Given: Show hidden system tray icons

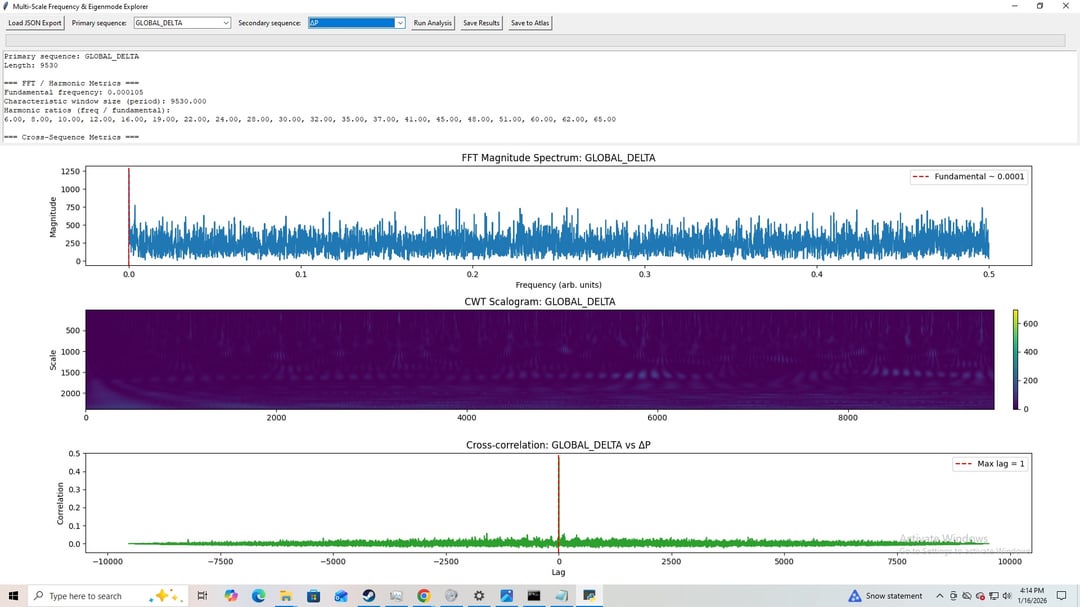Looking at the screenshot, I should 939,596.
